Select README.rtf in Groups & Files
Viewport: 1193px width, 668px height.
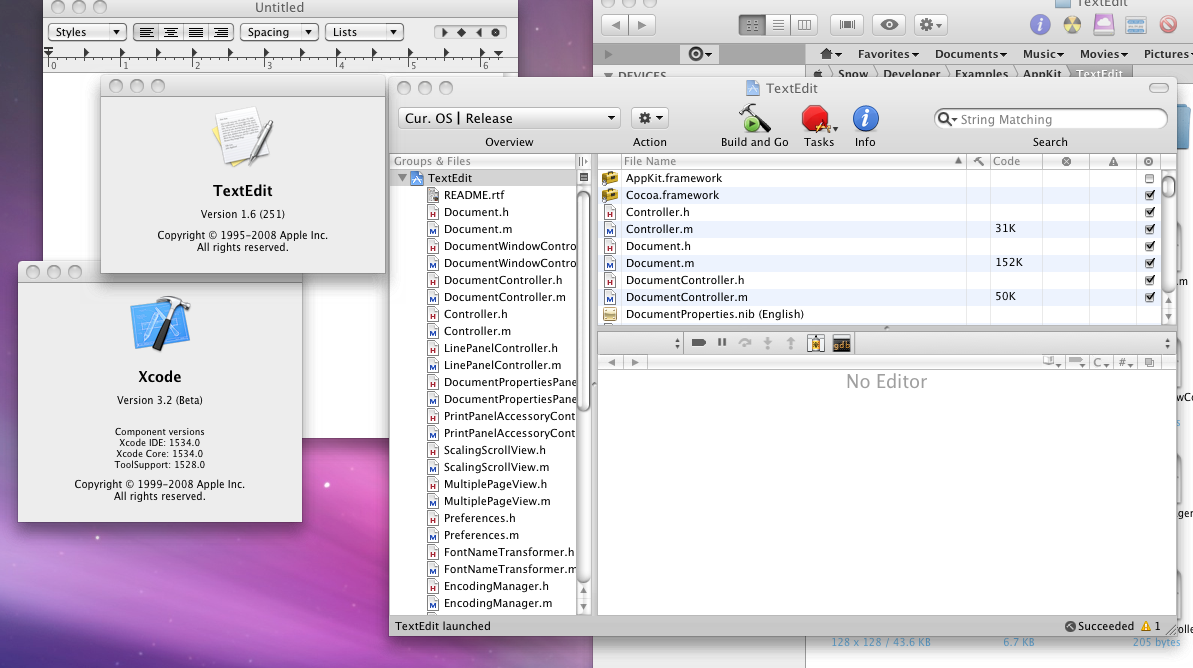473,195
